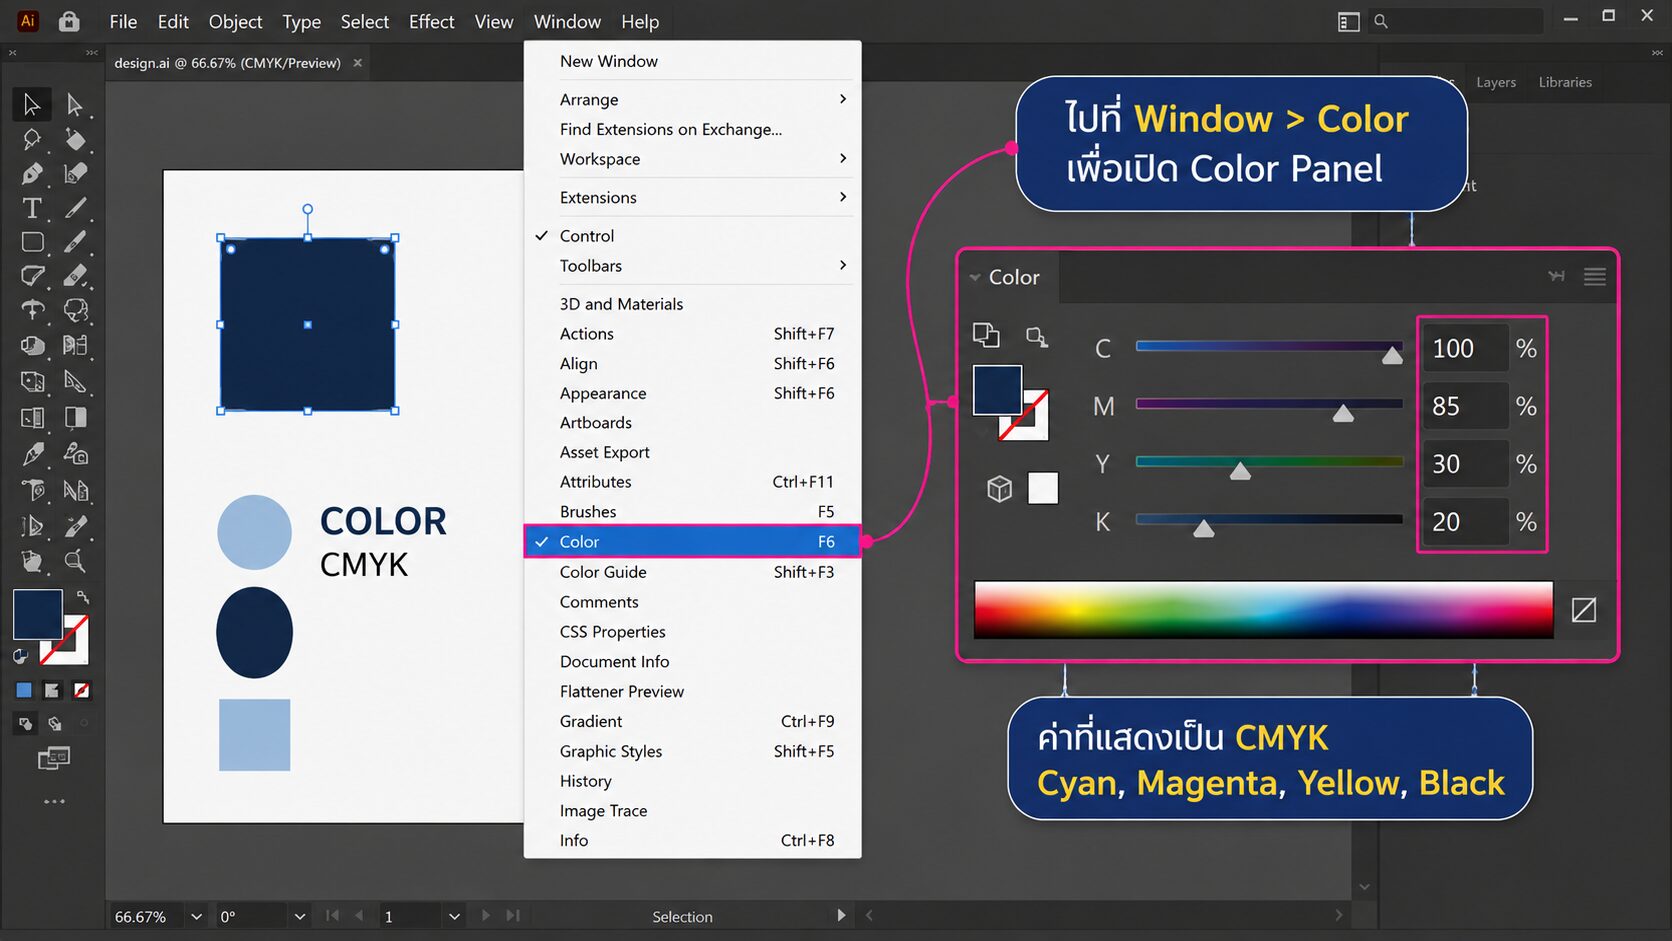Select the Pen tool
Image resolution: width=1672 pixels, height=941 pixels.
point(31,173)
